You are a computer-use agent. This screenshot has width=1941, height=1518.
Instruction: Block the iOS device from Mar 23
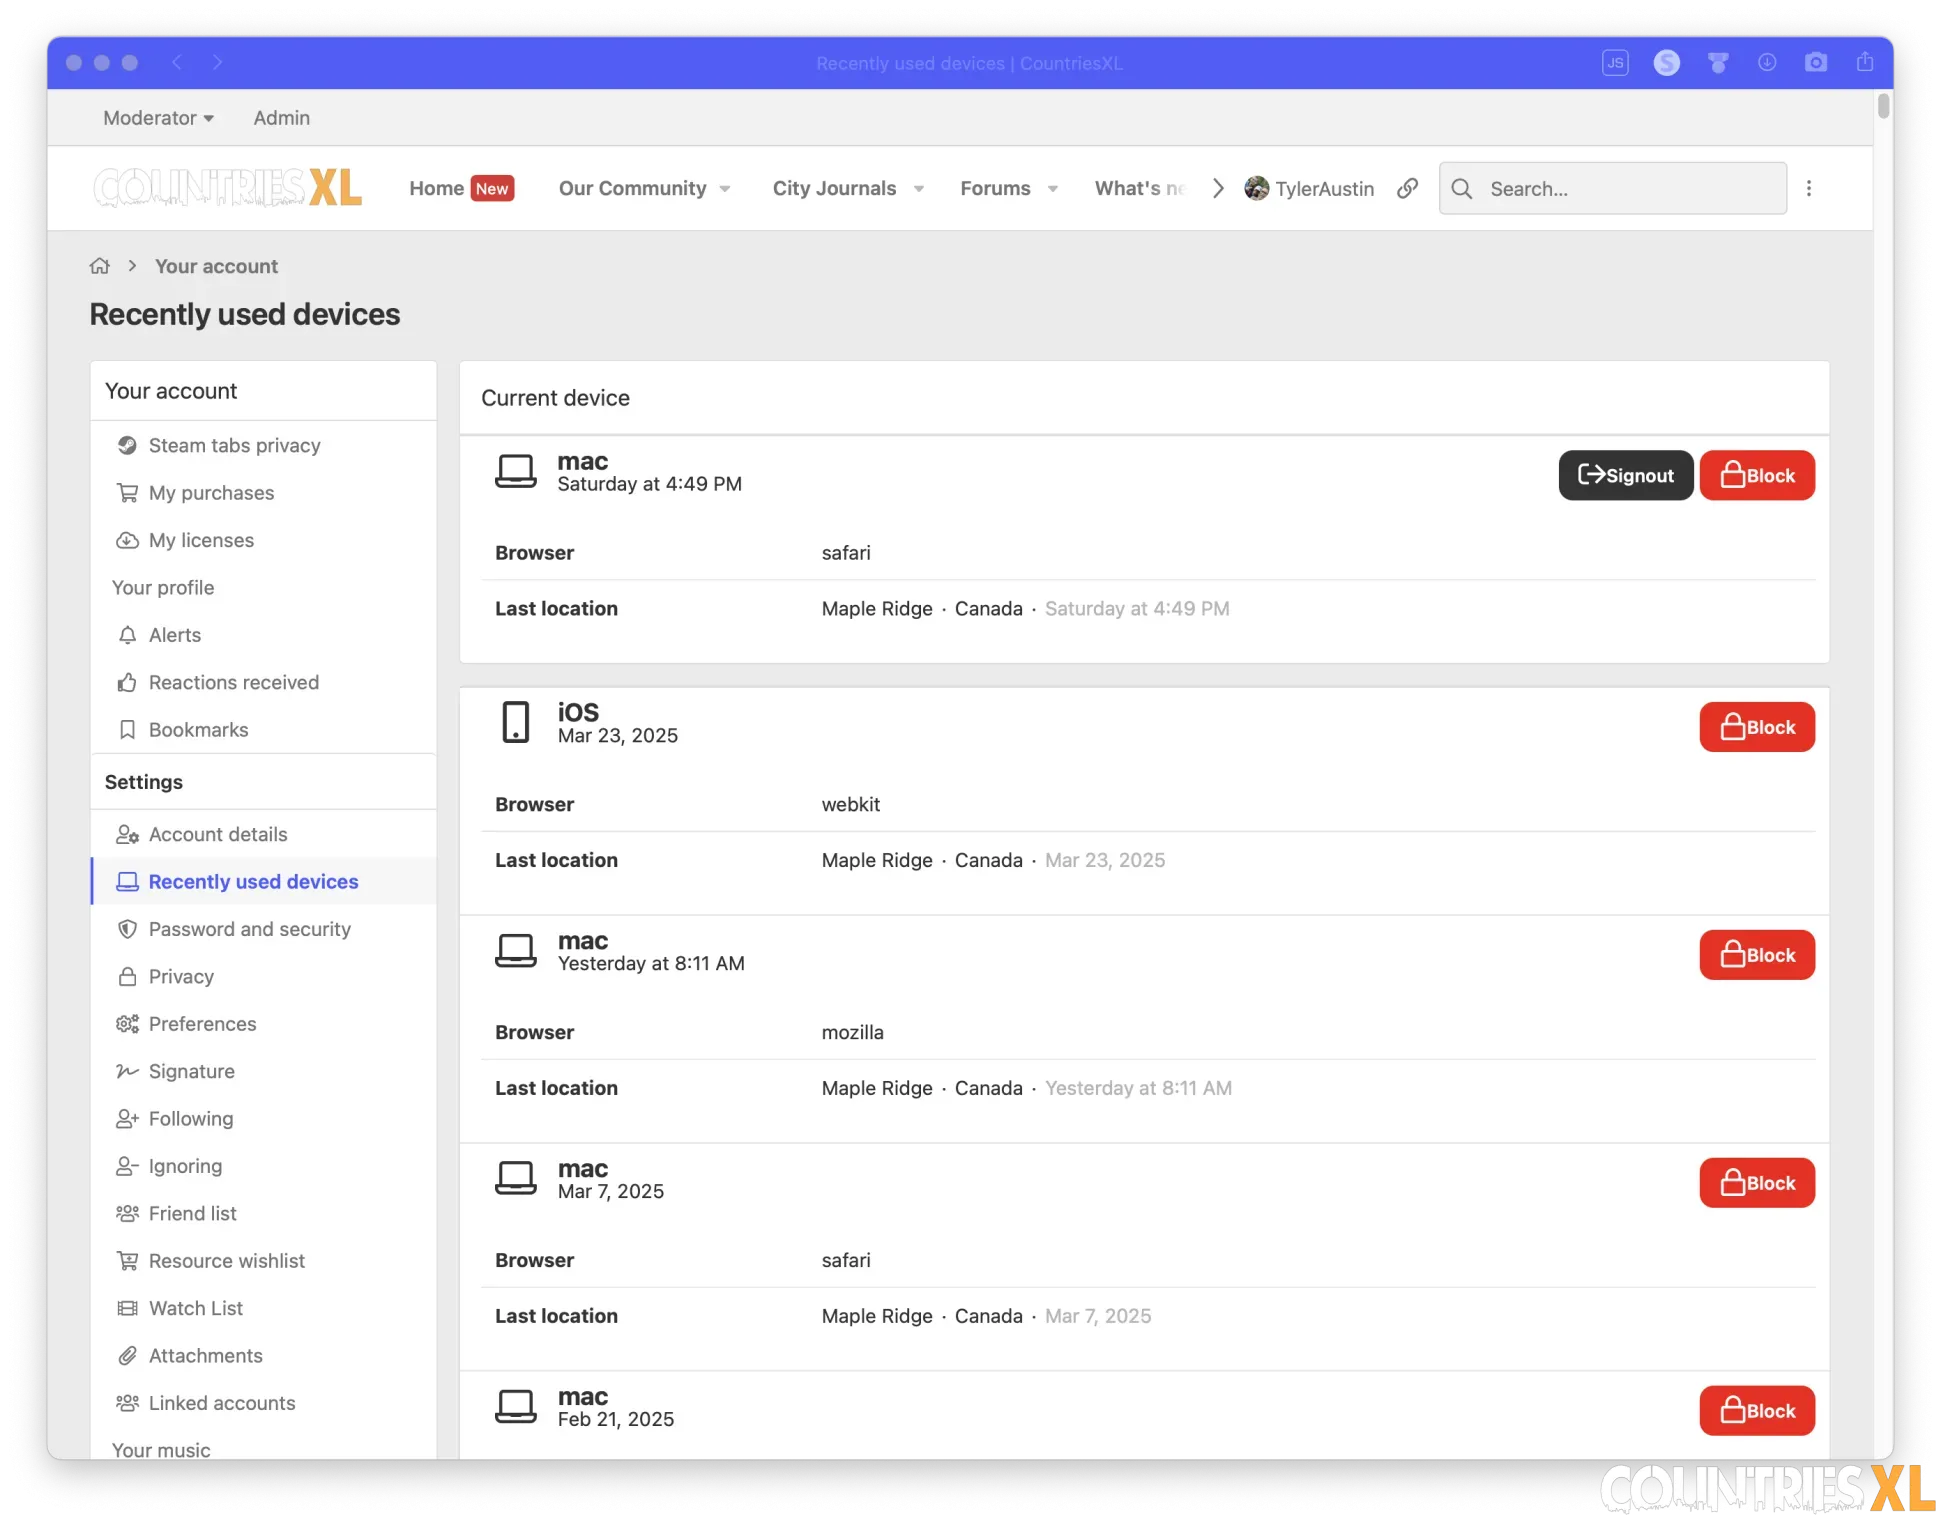[1756, 727]
